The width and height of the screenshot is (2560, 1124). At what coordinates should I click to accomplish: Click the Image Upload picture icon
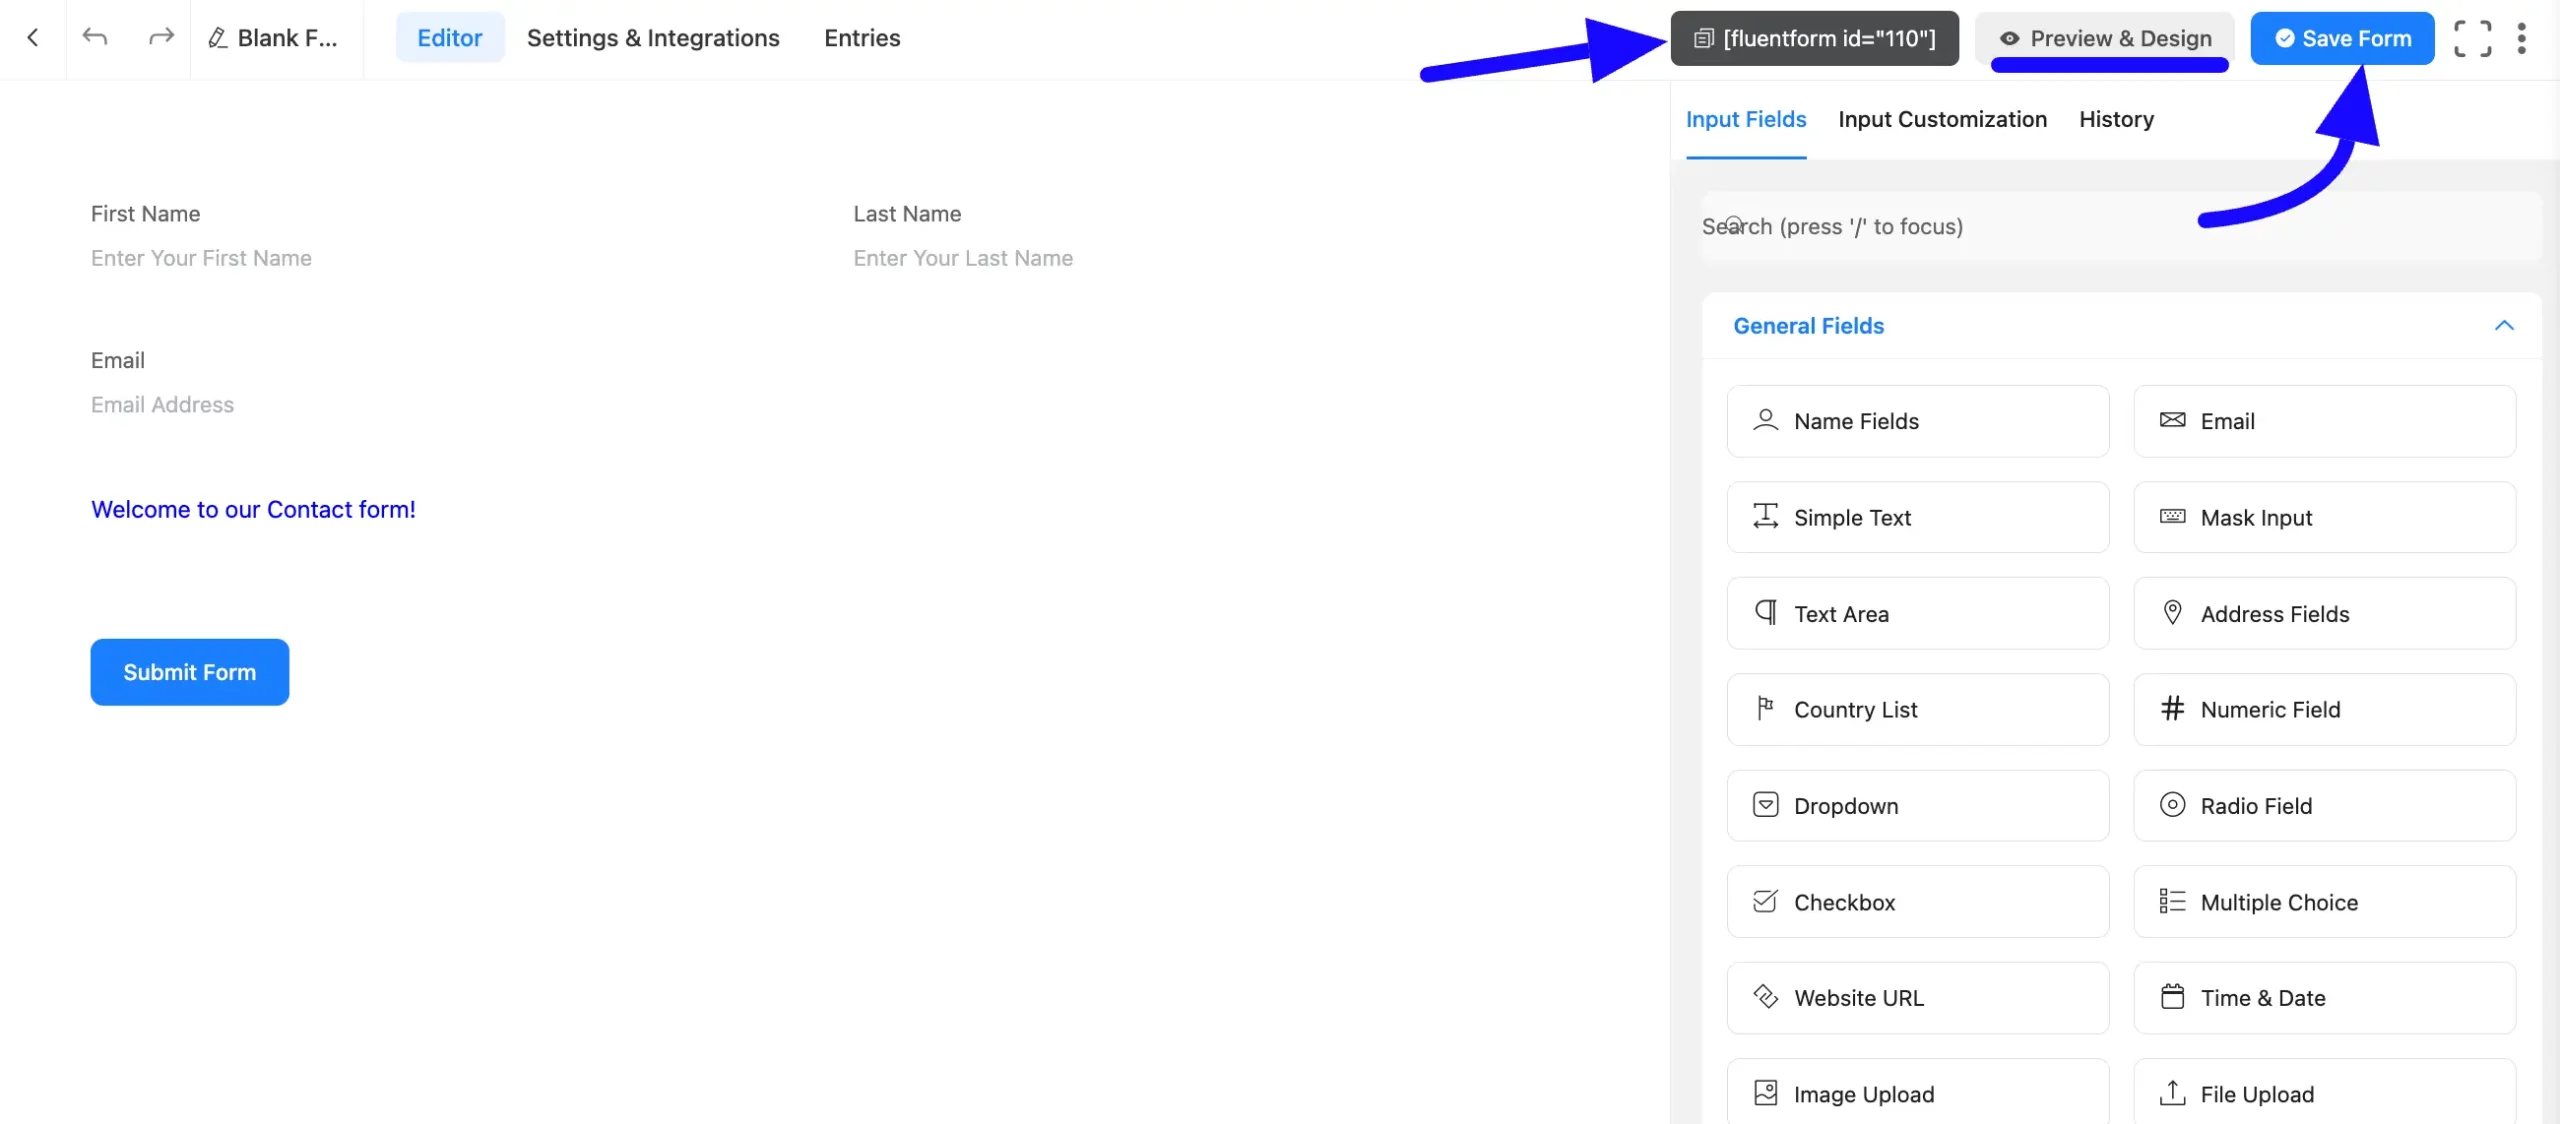pyautogui.click(x=1765, y=1093)
